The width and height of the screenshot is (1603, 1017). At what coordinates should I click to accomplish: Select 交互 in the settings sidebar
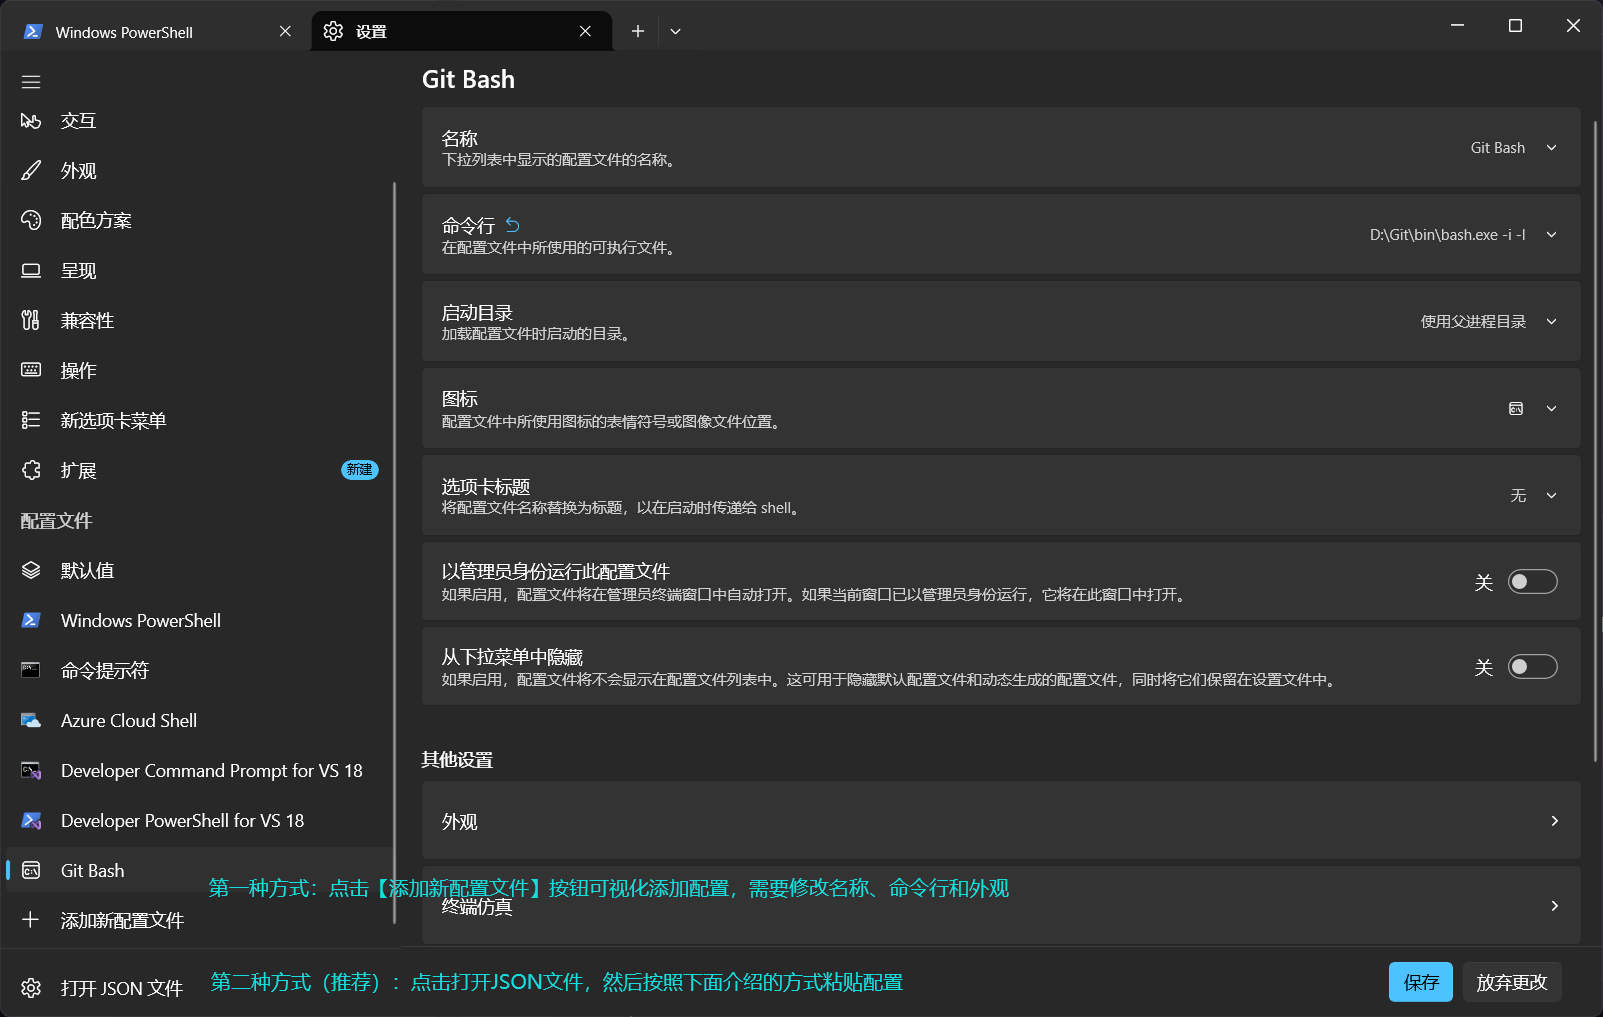pyautogui.click(x=198, y=121)
